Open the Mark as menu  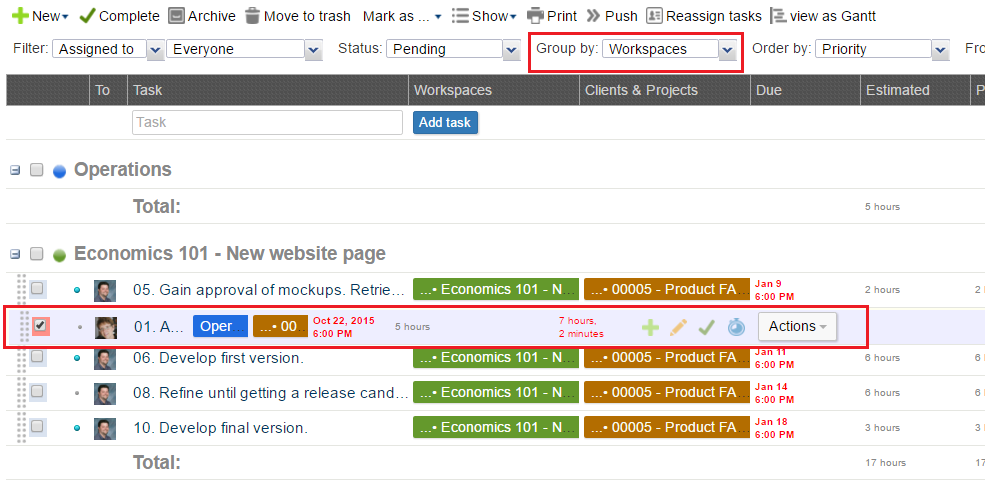[402, 16]
